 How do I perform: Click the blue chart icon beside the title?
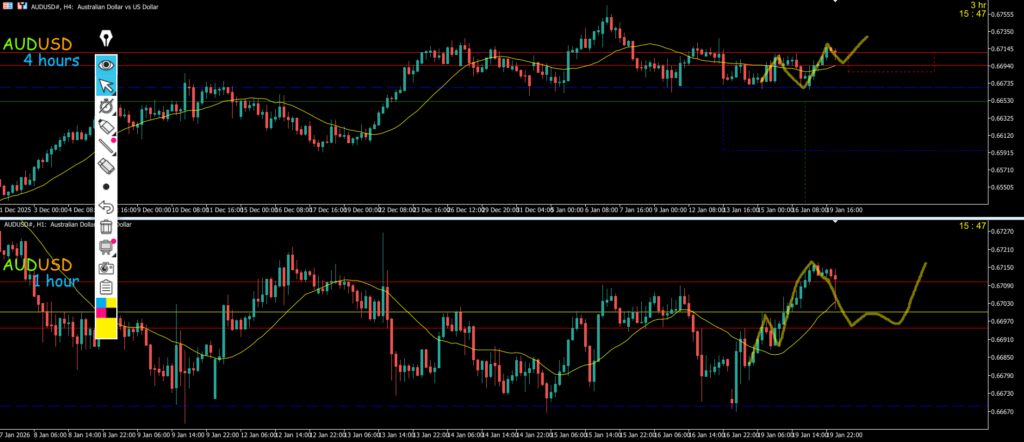click(20, 5)
